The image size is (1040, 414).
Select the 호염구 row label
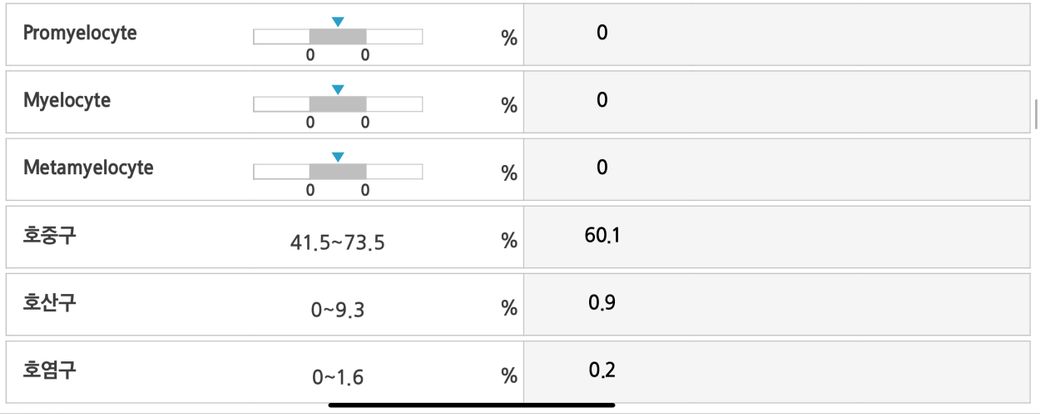50,370
